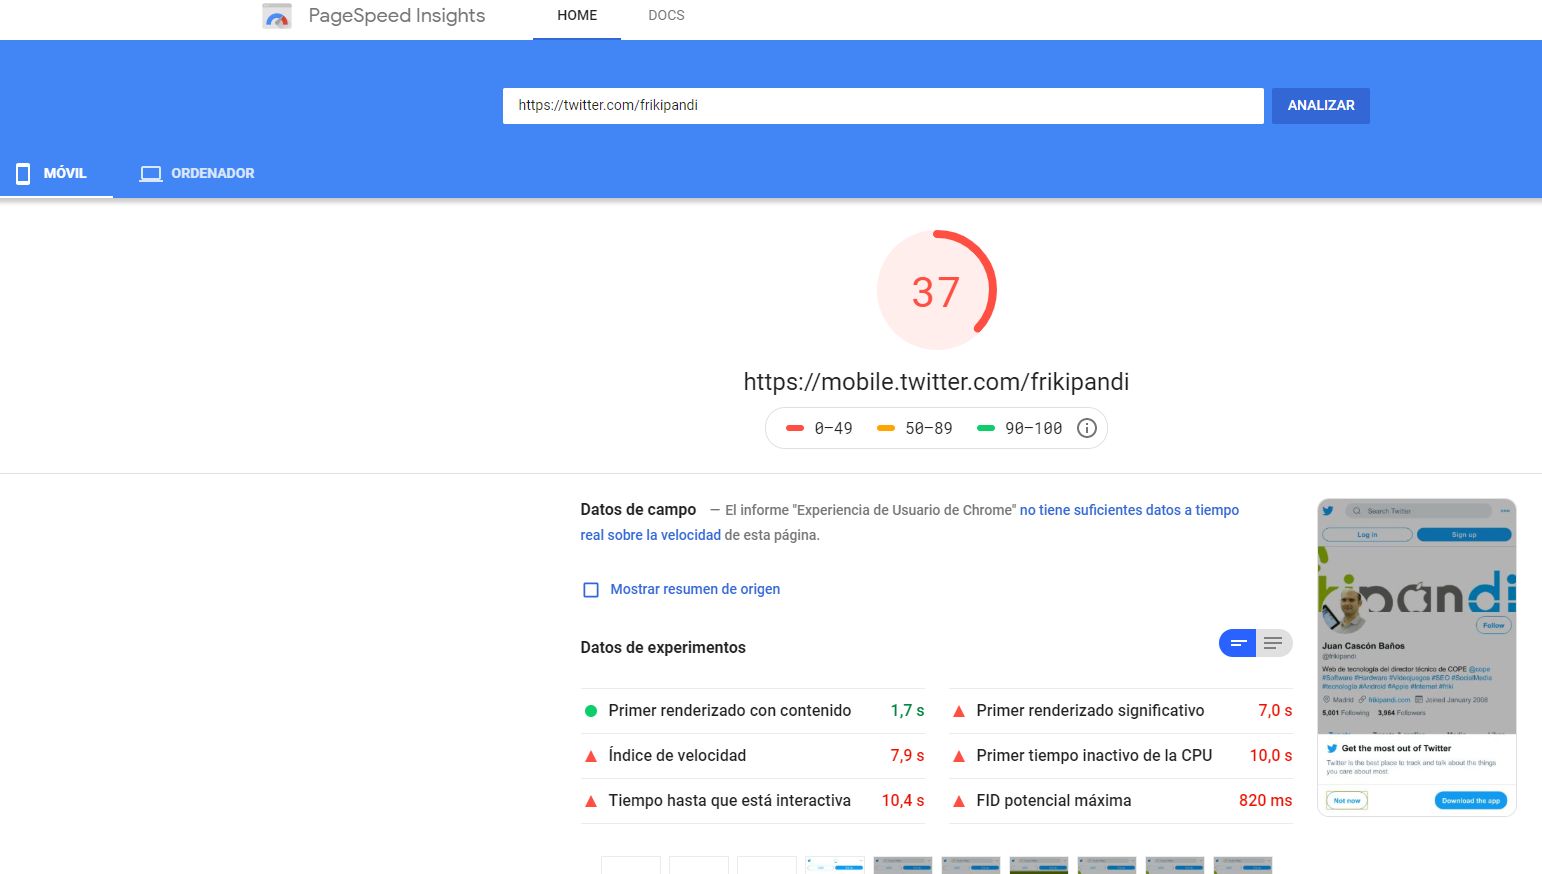The height and width of the screenshot is (874, 1542).
Task: Switch to the HOME tab
Action: click(x=577, y=16)
